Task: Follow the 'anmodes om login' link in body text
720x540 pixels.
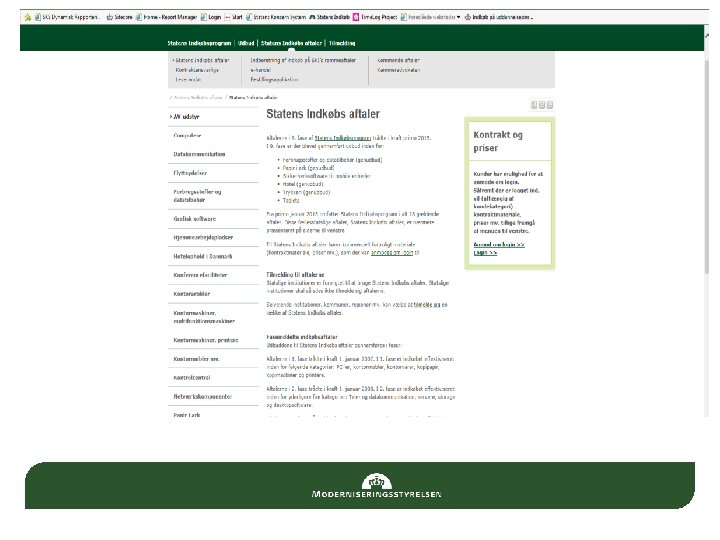Action: point(392,253)
